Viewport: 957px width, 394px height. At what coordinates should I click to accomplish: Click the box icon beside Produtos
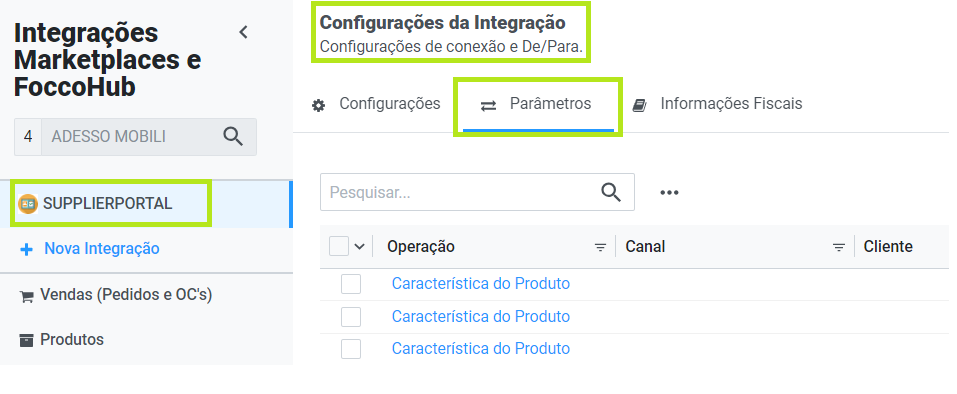[x=26, y=340]
